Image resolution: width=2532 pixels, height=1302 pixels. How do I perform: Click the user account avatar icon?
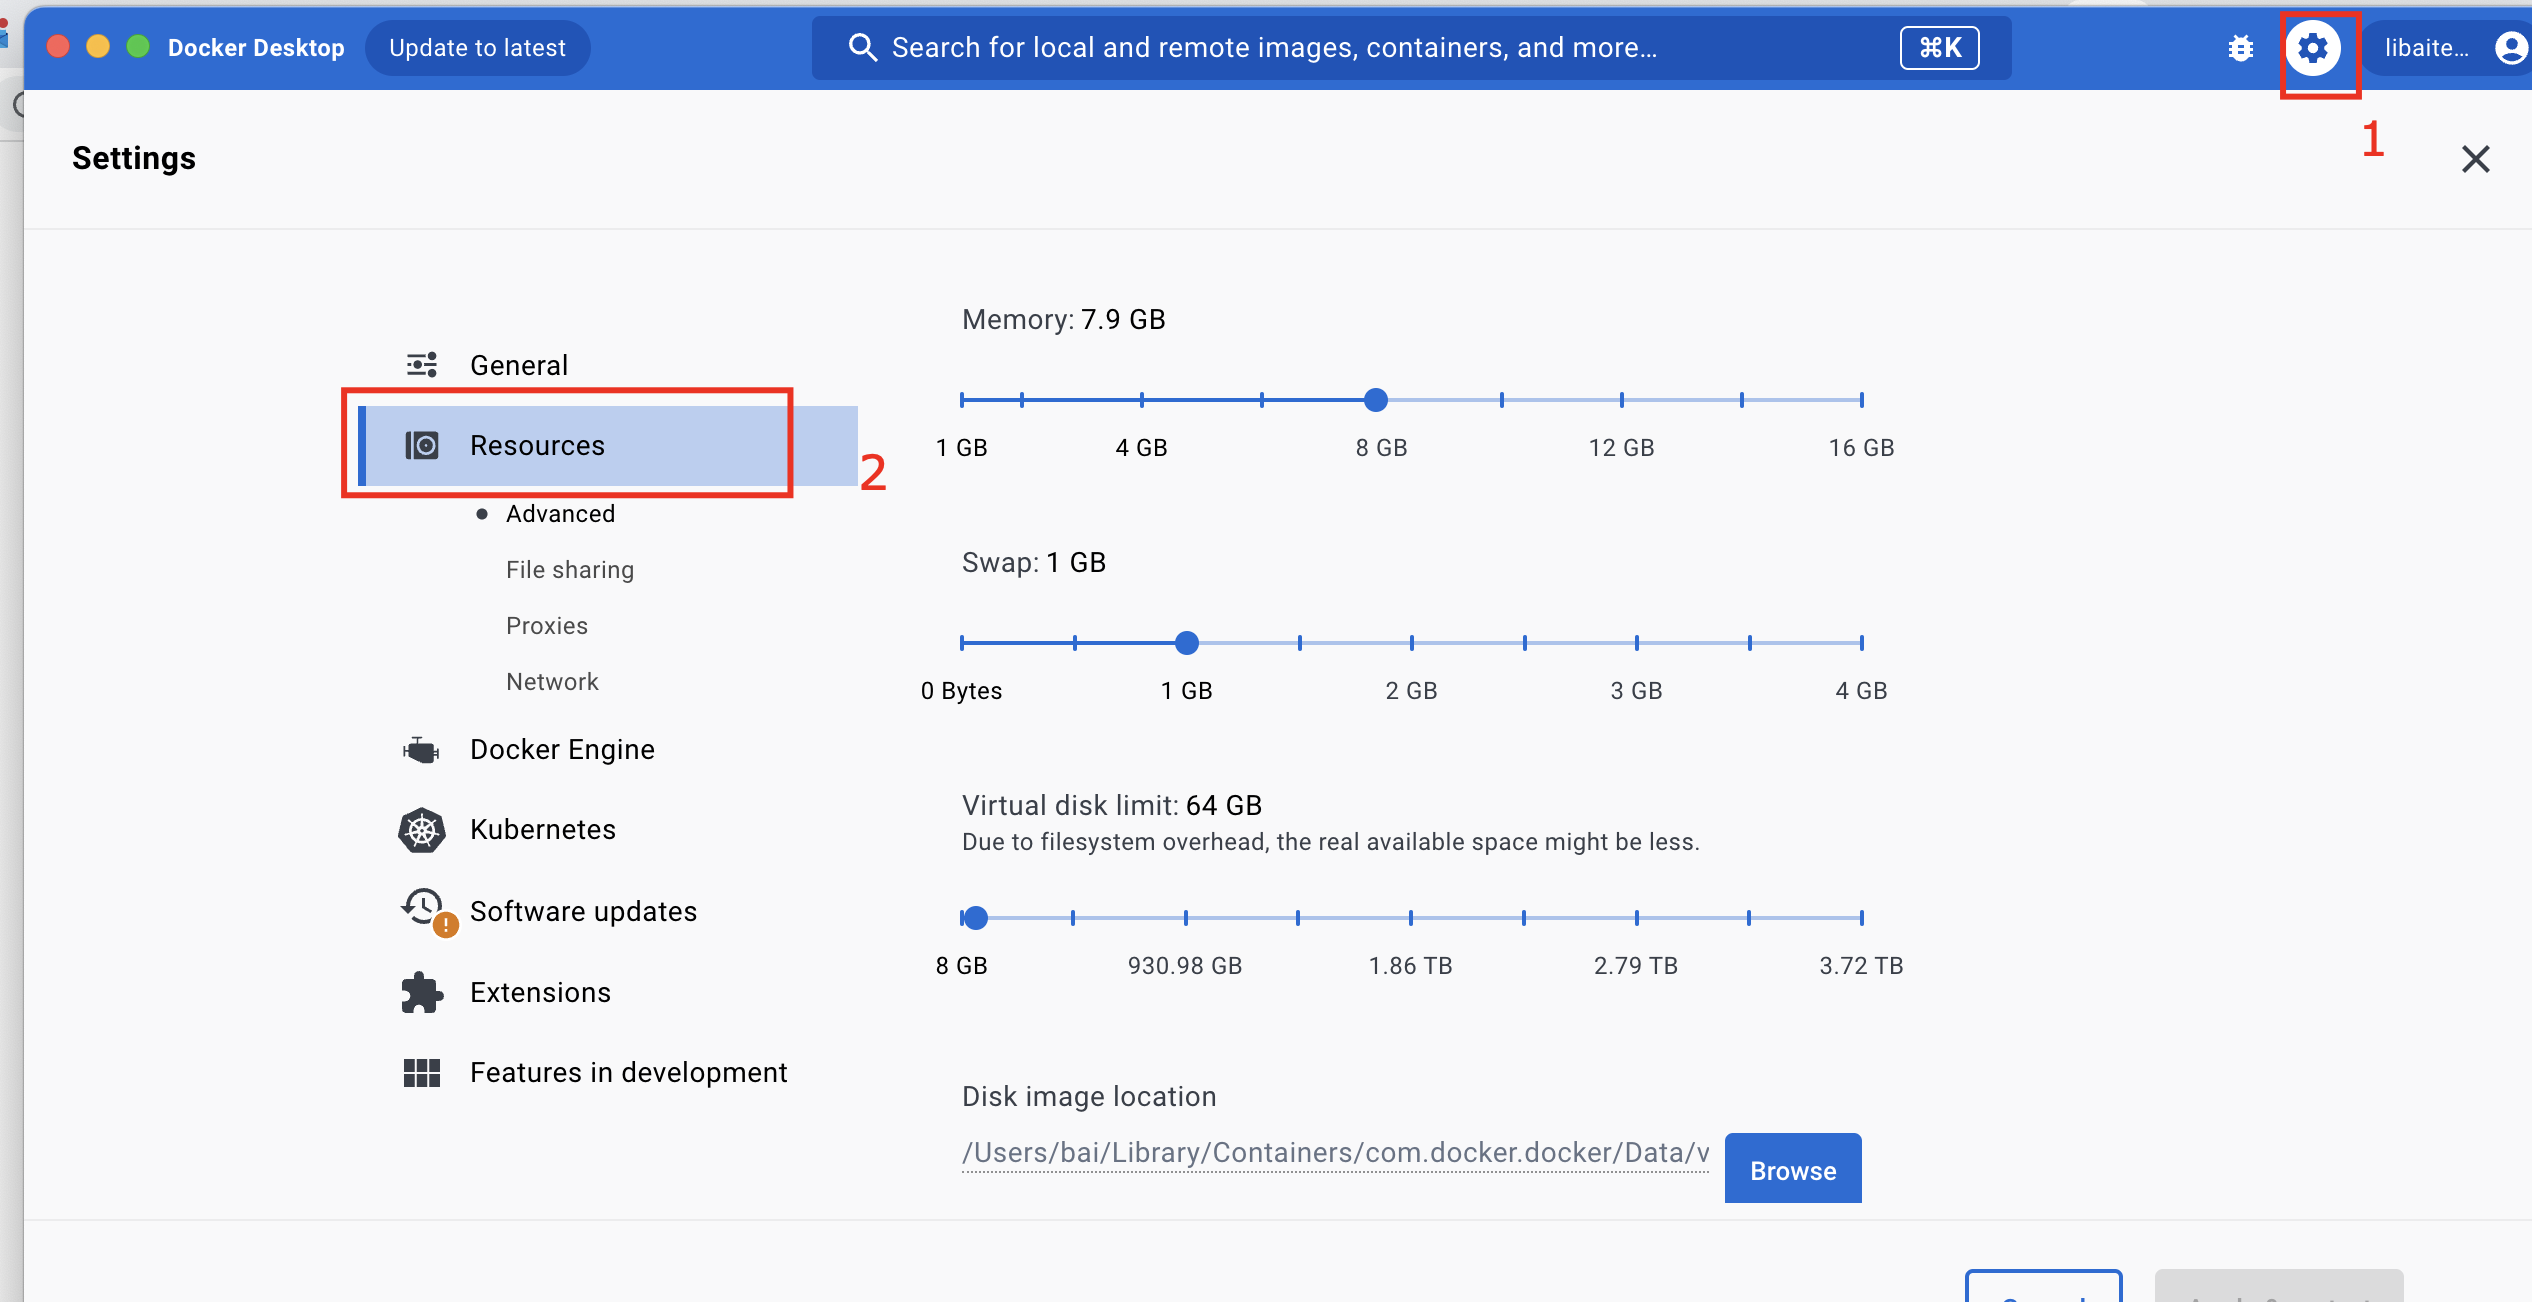pos(2510,48)
